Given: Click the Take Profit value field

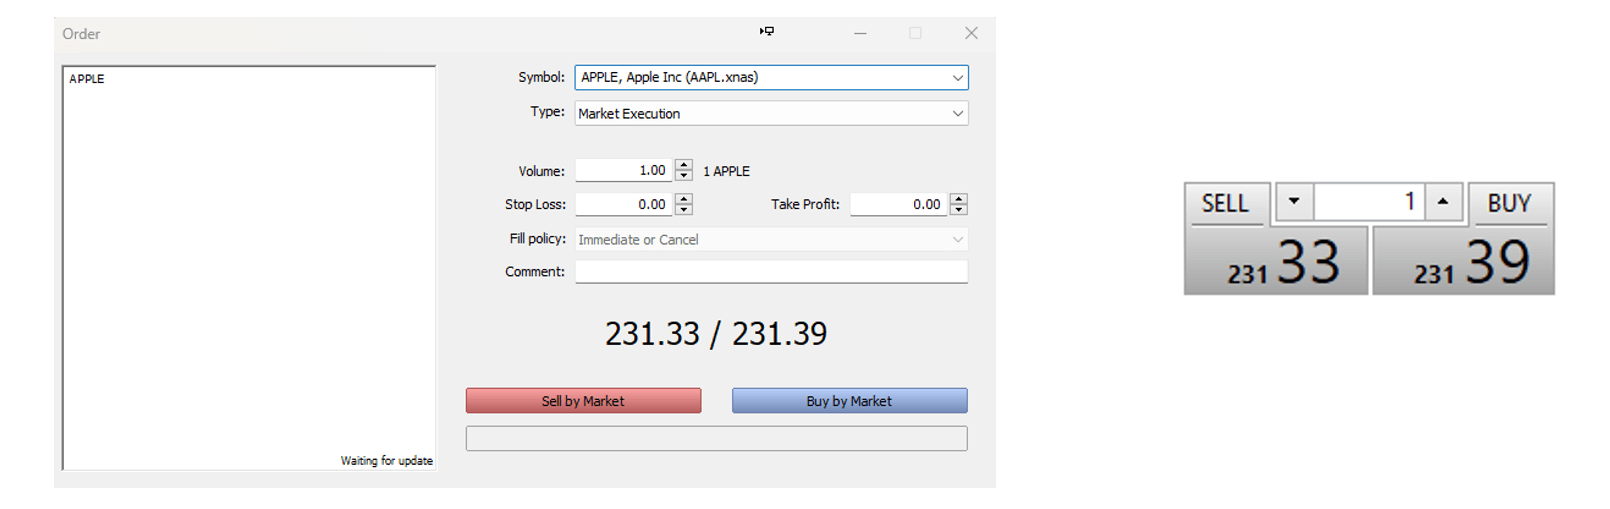Looking at the screenshot, I should tap(899, 204).
